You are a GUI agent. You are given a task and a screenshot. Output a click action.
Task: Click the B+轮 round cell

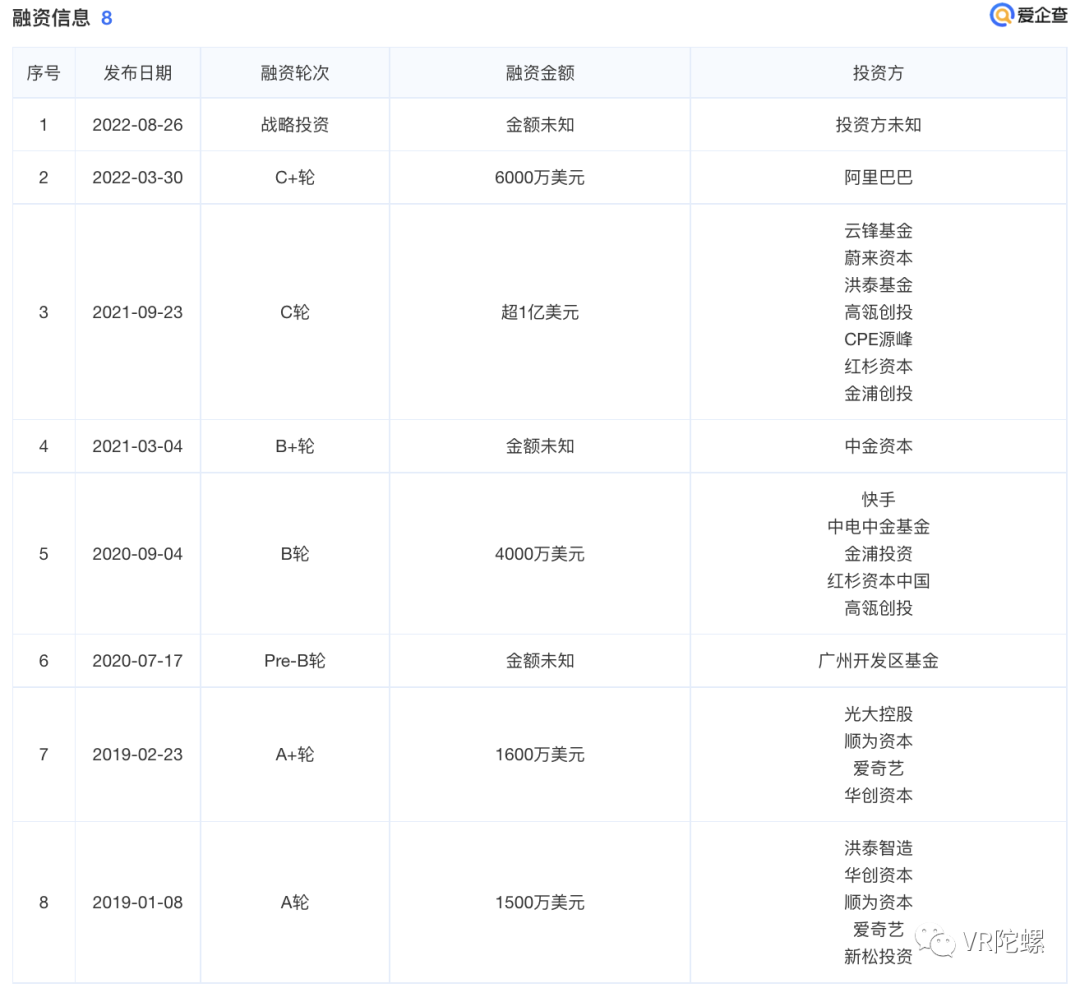[x=295, y=446]
